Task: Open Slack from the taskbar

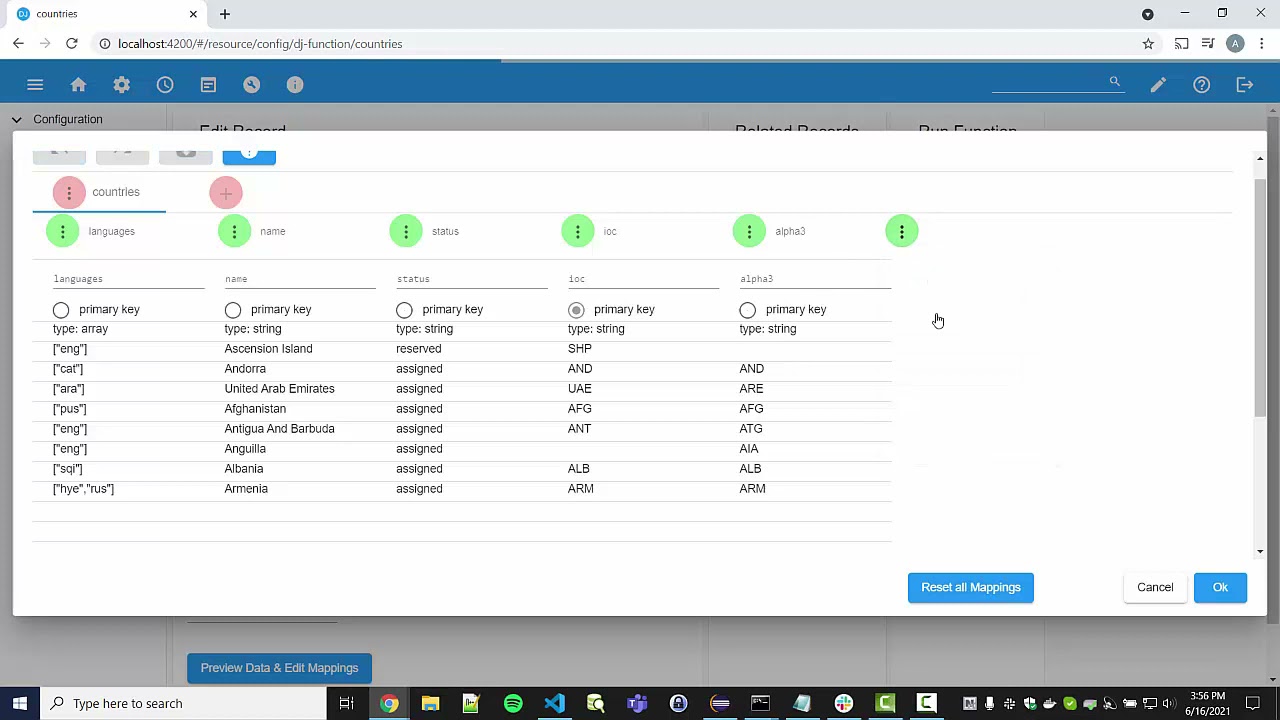Action: [844, 703]
